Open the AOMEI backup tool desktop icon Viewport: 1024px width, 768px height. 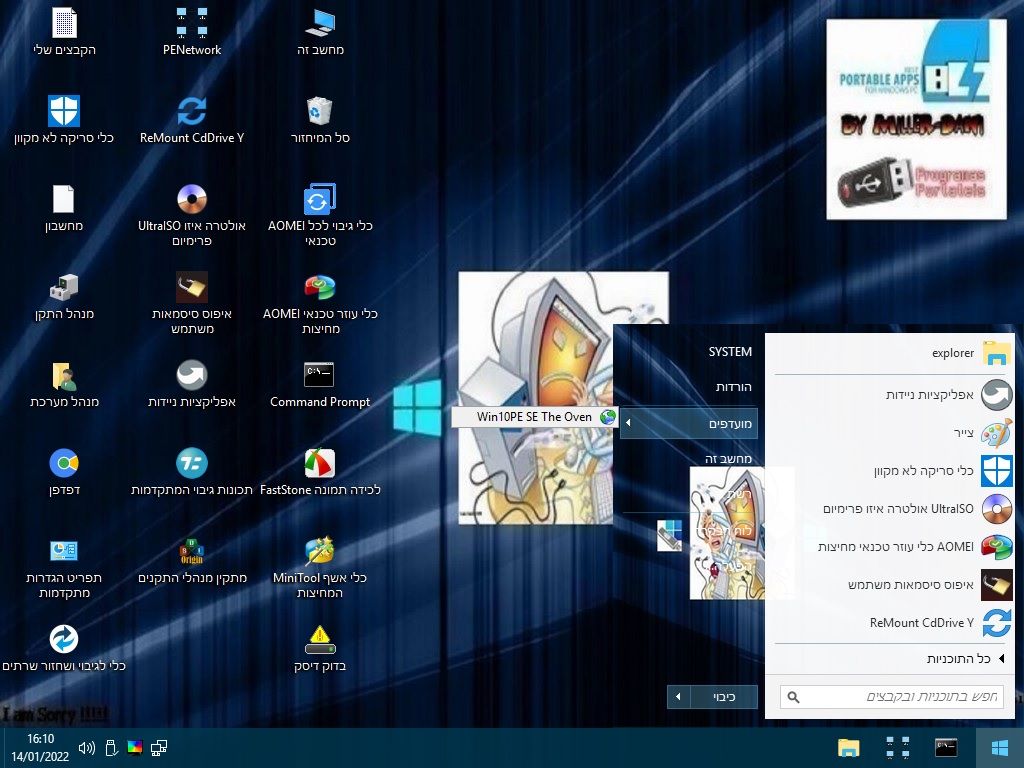320,215
